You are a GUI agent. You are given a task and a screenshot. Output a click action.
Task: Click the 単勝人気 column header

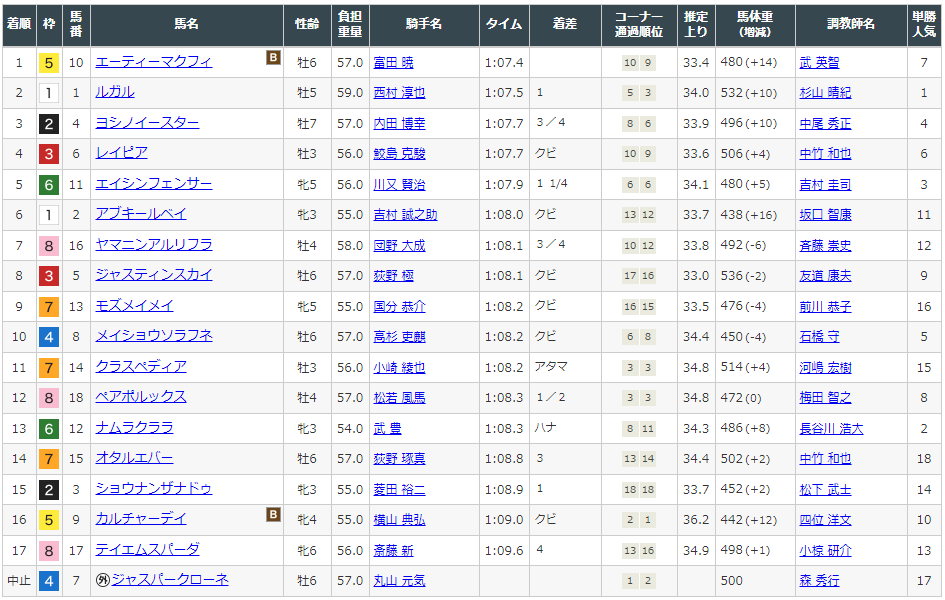[x=923, y=24]
